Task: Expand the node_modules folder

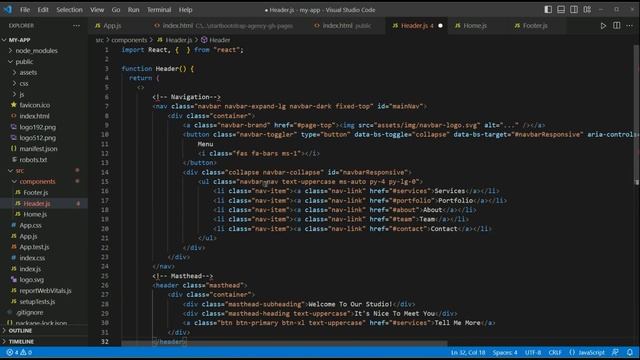Action: pyautogui.click(x=44, y=51)
